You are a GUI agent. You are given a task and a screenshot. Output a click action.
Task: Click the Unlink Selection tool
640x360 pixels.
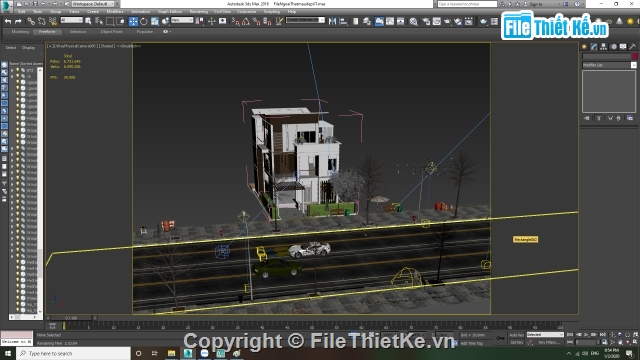click(41, 21)
